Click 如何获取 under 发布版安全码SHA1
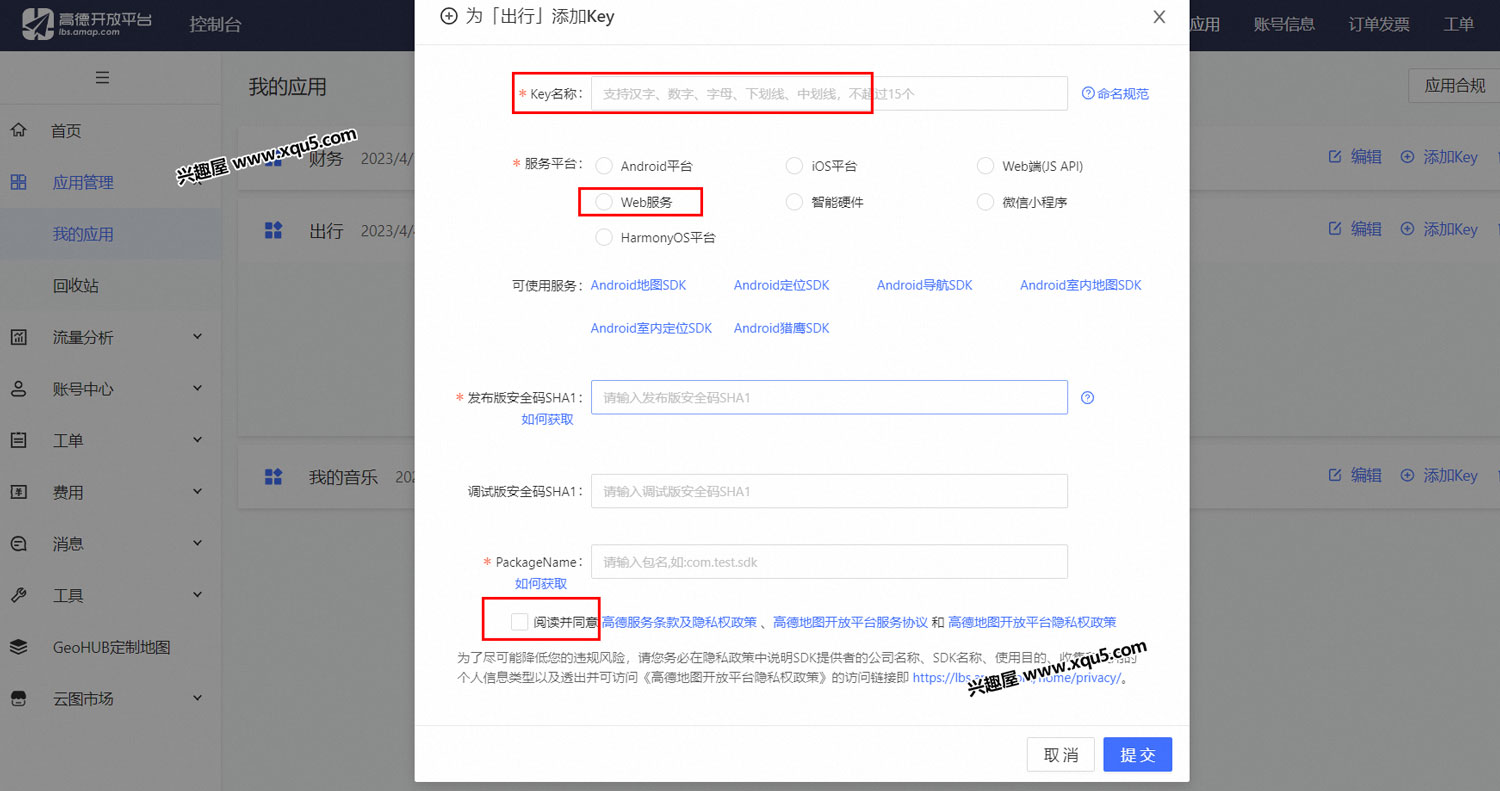1500x791 pixels. pyautogui.click(x=547, y=419)
